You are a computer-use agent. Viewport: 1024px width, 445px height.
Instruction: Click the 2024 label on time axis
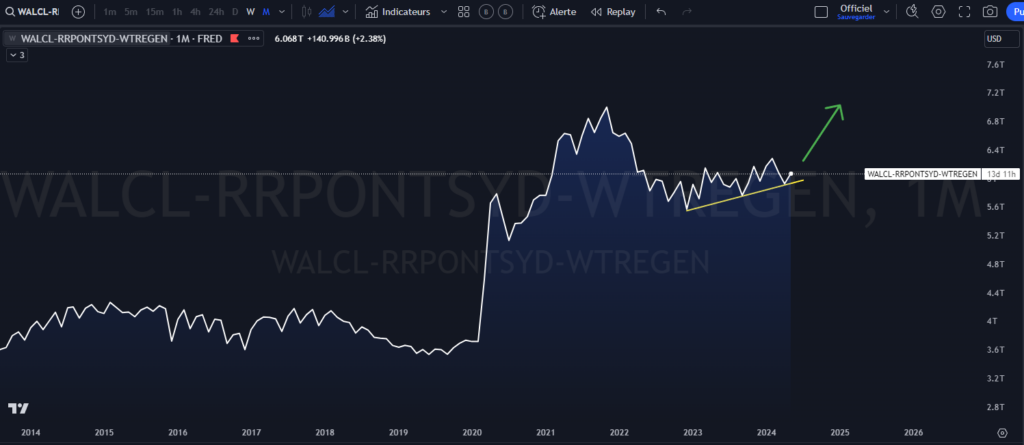click(766, 433)
